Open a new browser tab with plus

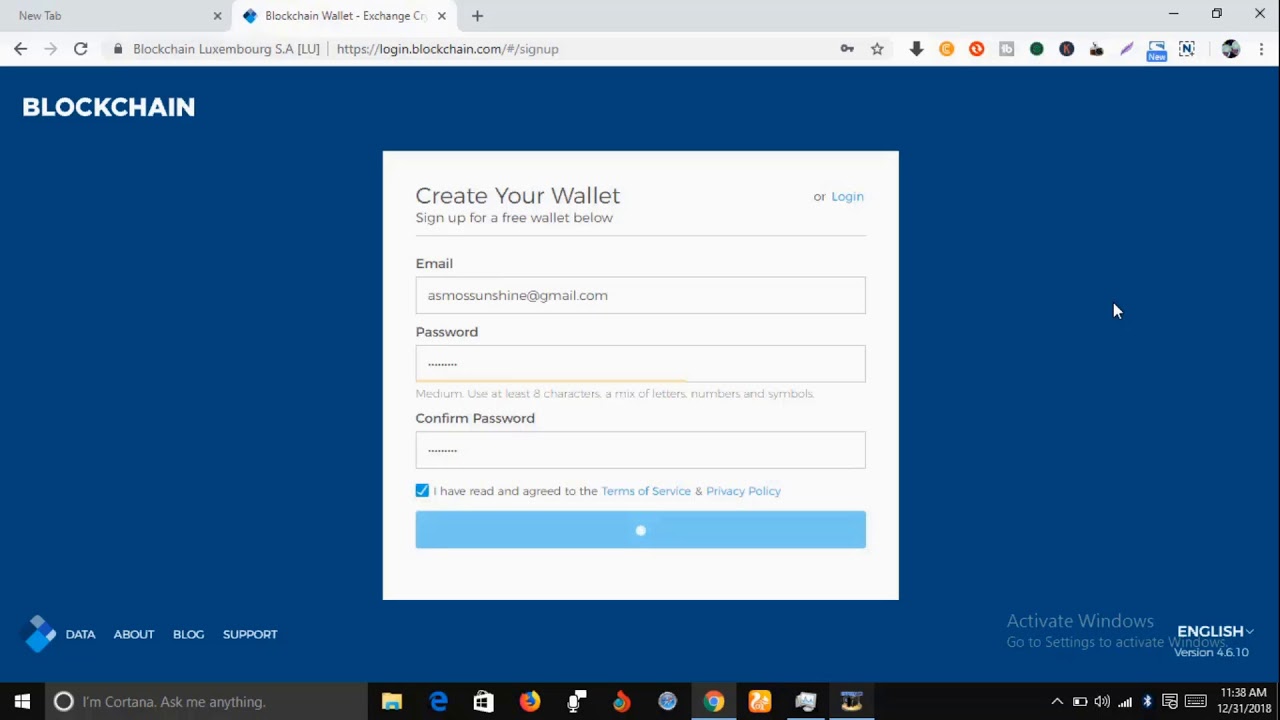[x=477, y=16]
